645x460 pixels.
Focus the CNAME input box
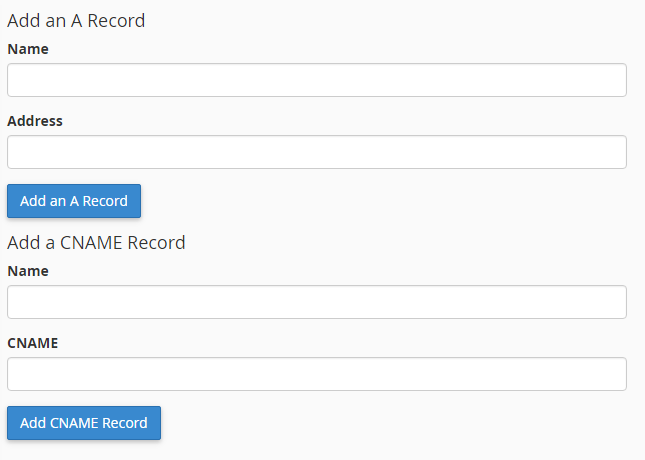click(x=317, y=374)
